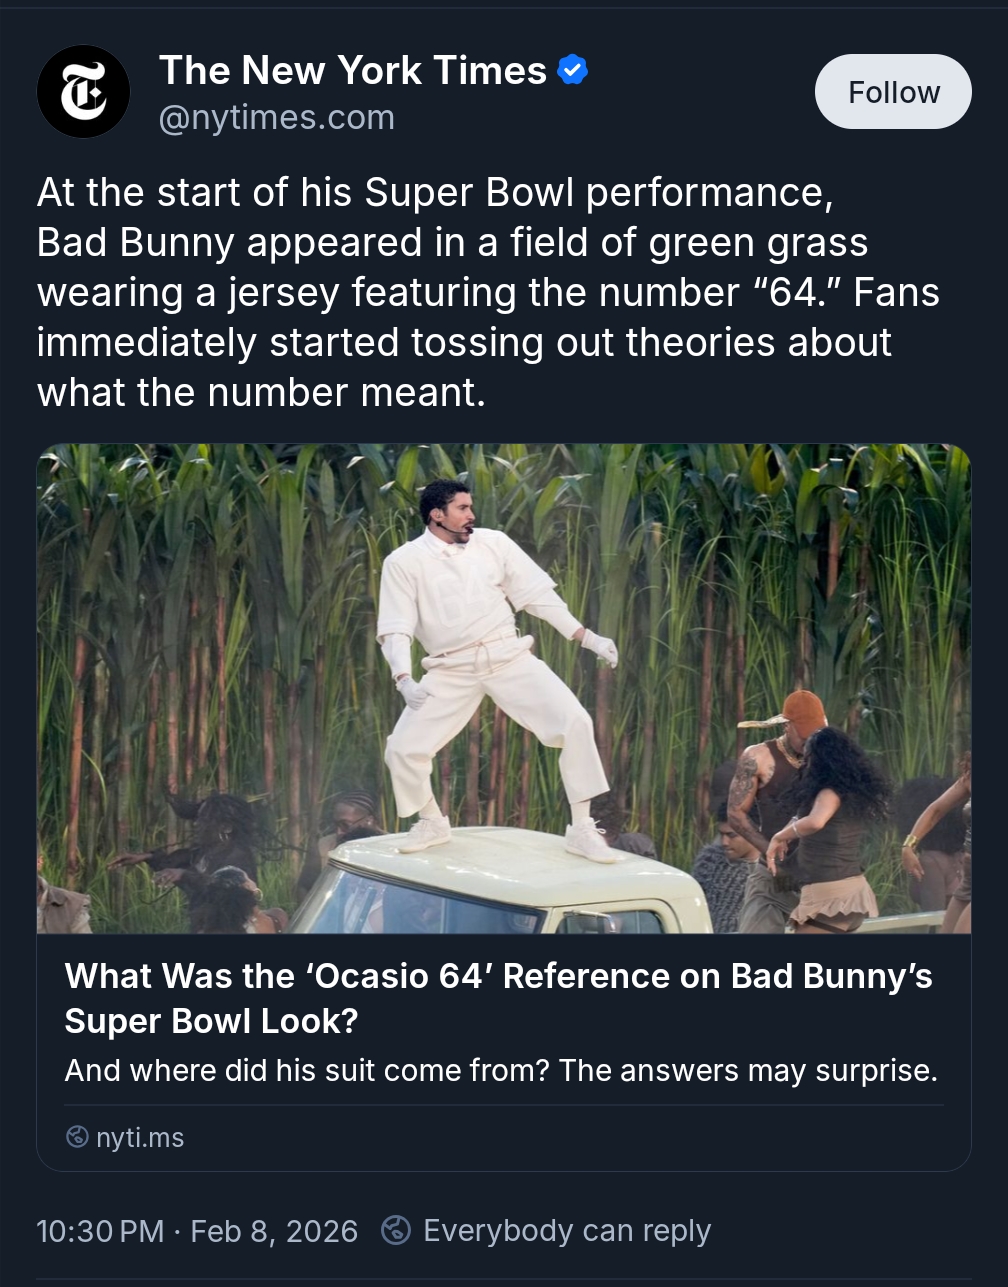Image resolution: width=1008 pixels, height=1287 pixels.
Task: Click the blue verified checkmark badge
Action: click(x=572, y=71)
